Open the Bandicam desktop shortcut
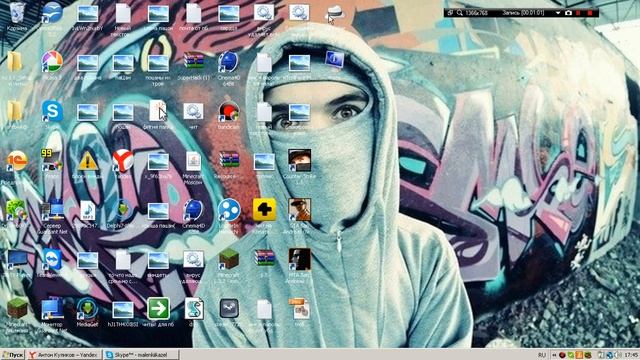This screenshot has width=640, height=360. tap(229, 111)
